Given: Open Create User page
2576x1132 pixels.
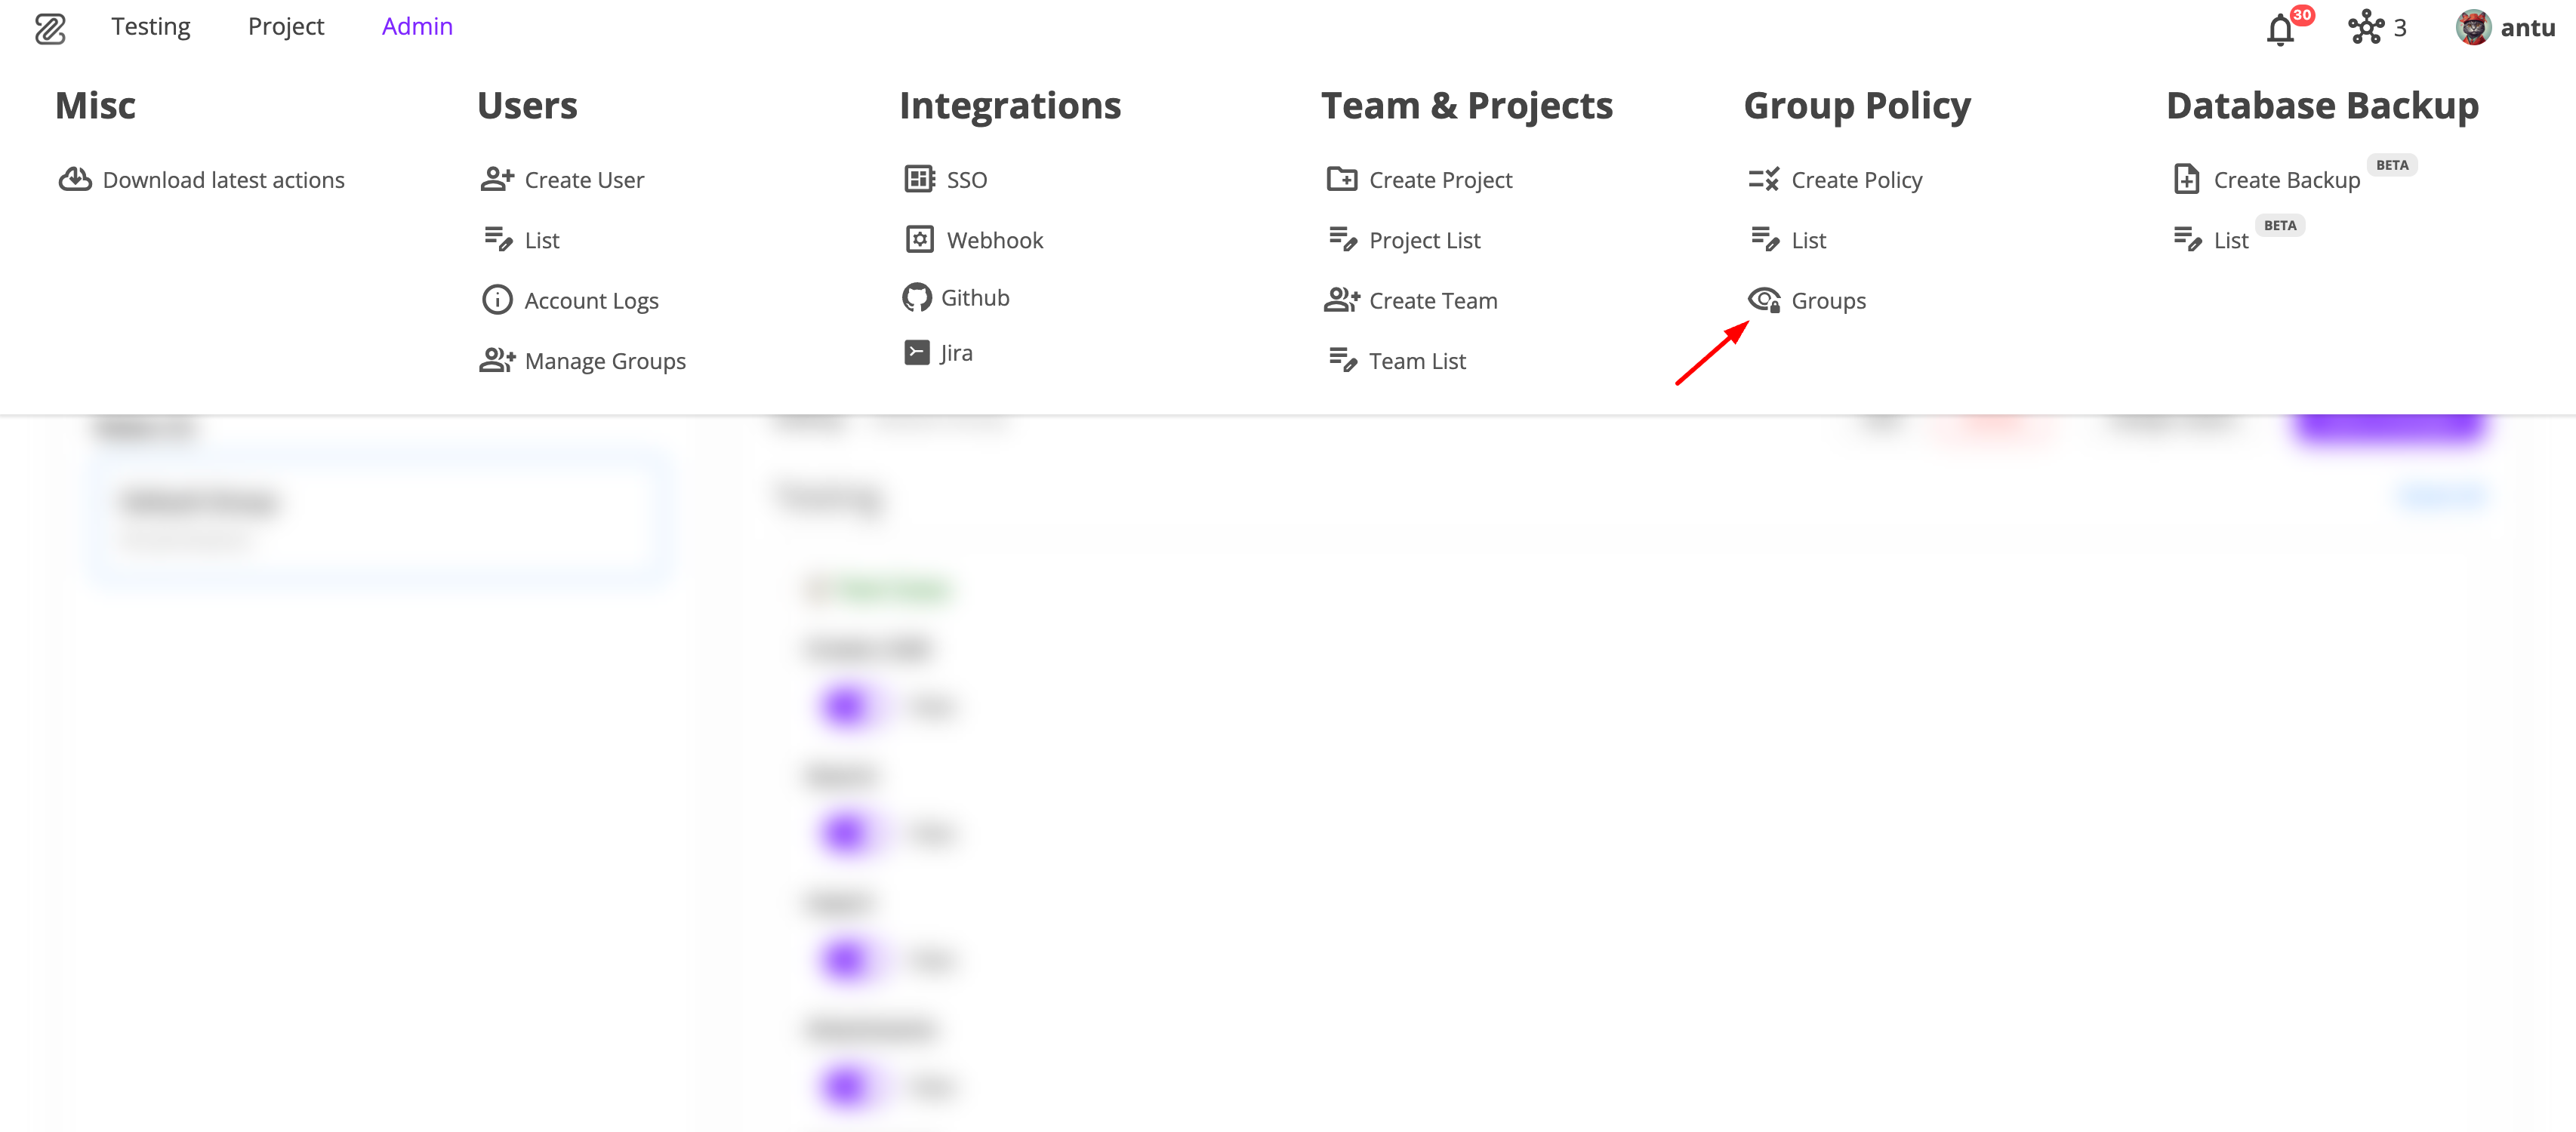Looking at the screenshot, I should [x=584, y=180].
